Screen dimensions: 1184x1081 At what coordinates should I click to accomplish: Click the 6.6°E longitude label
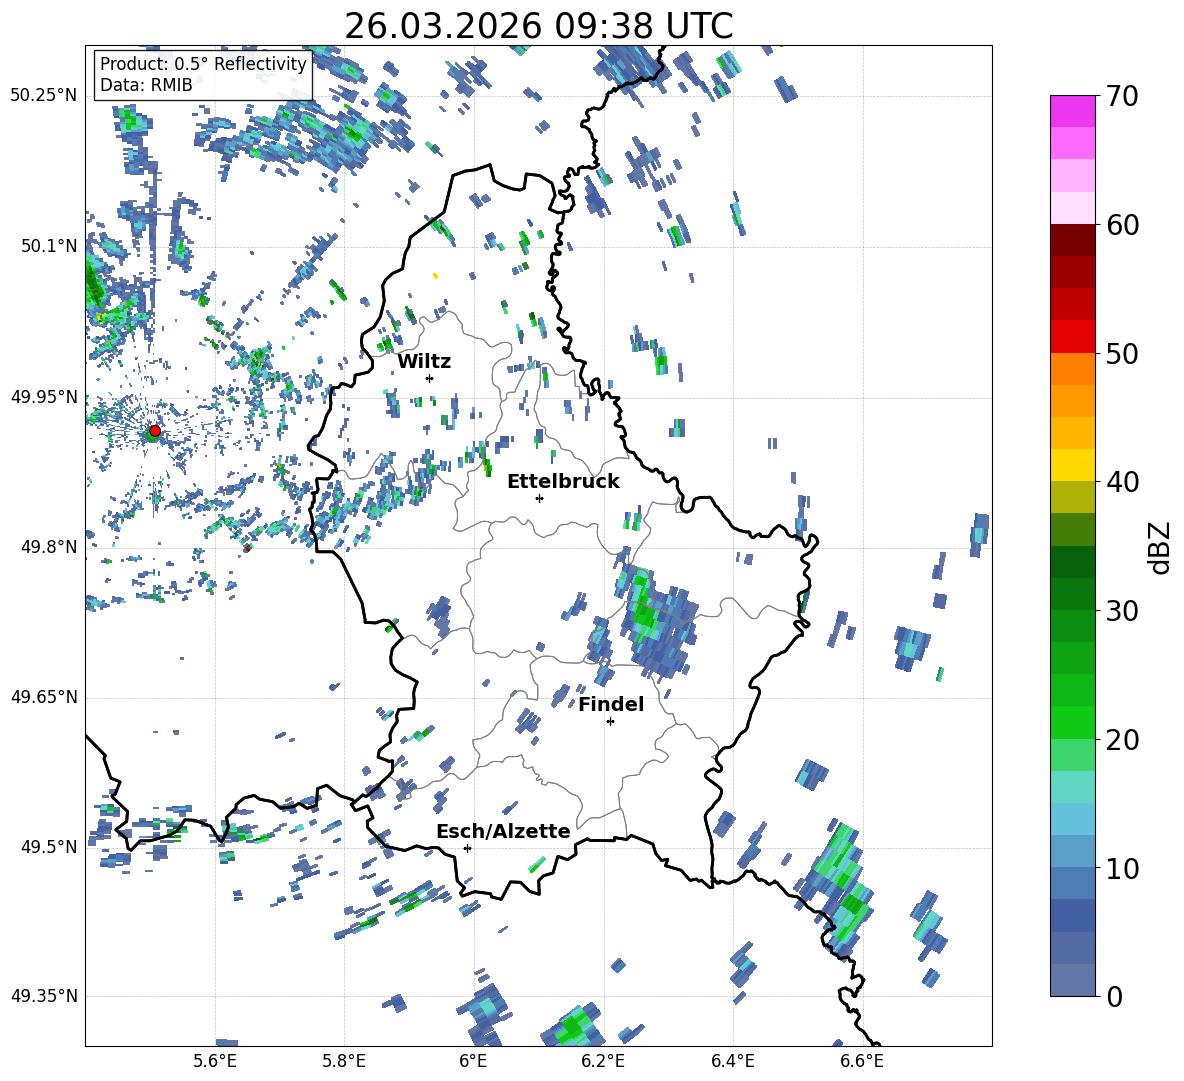[862, 1061]
